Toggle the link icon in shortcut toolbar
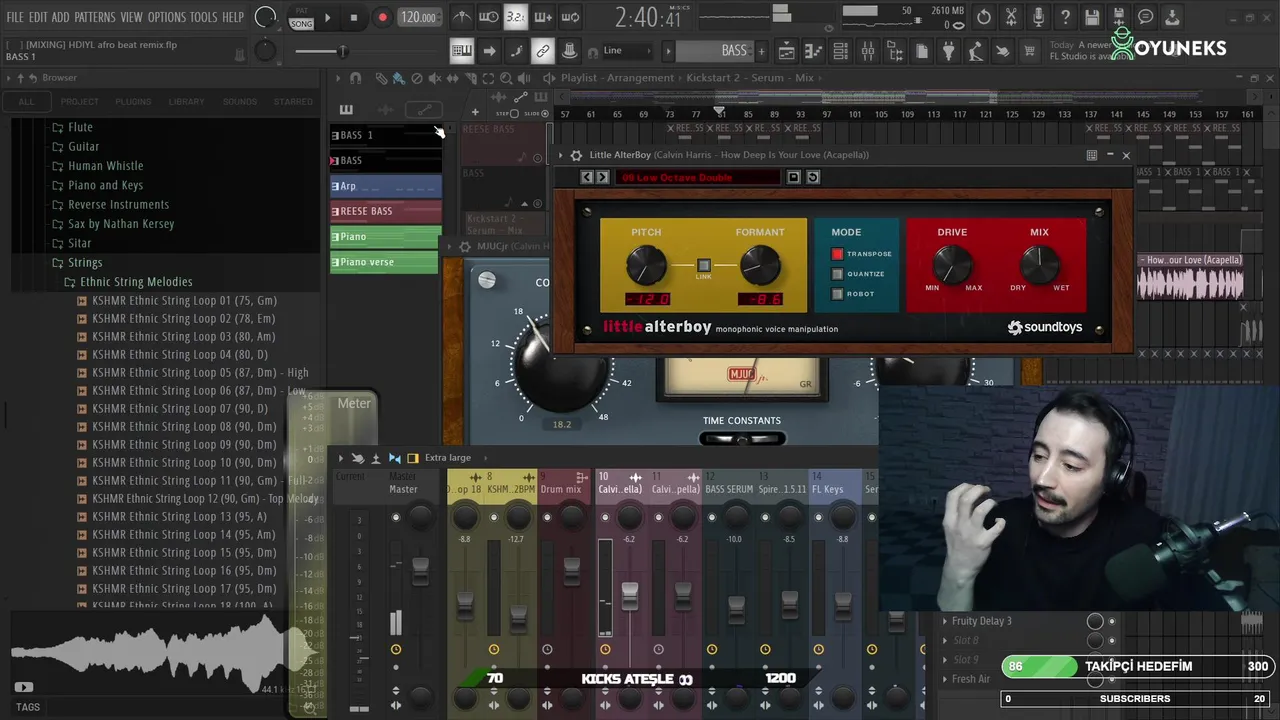 (x=542, y=51)
